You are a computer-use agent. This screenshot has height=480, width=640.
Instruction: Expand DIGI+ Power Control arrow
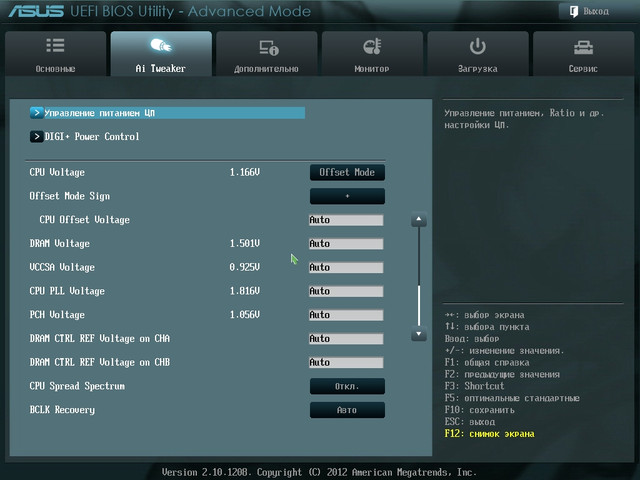[x=36, y=136]
